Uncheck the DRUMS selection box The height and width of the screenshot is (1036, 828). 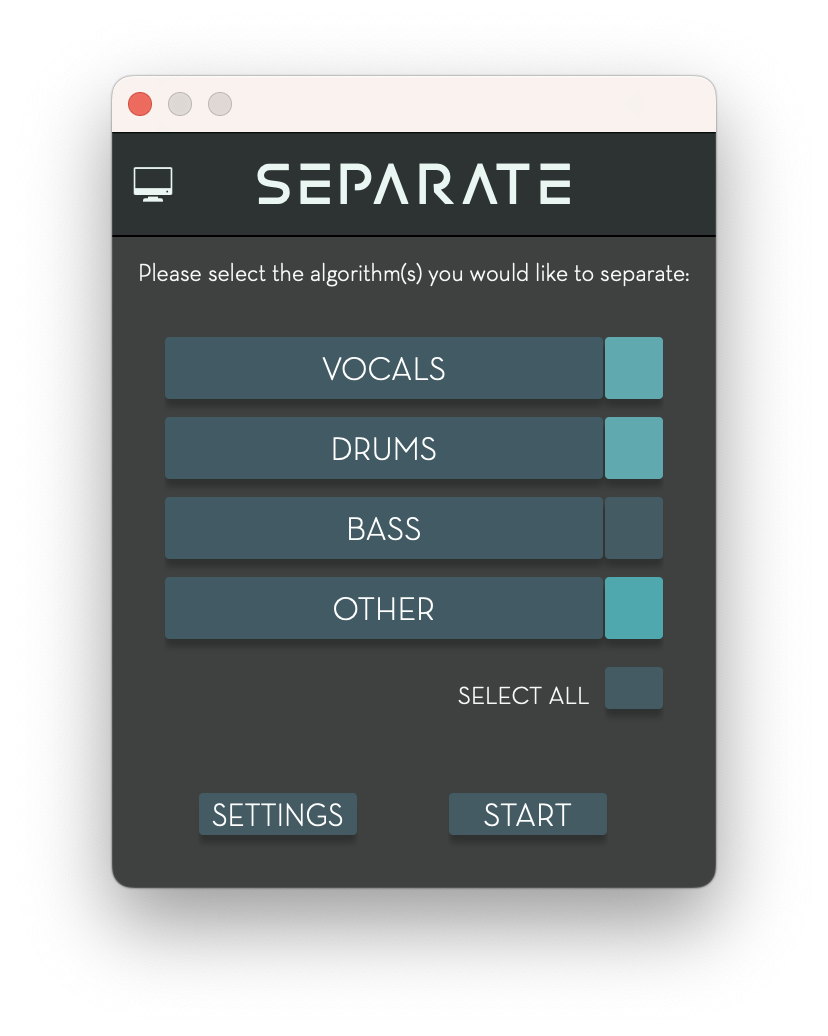pyautogui.click(x=634, y=448)
